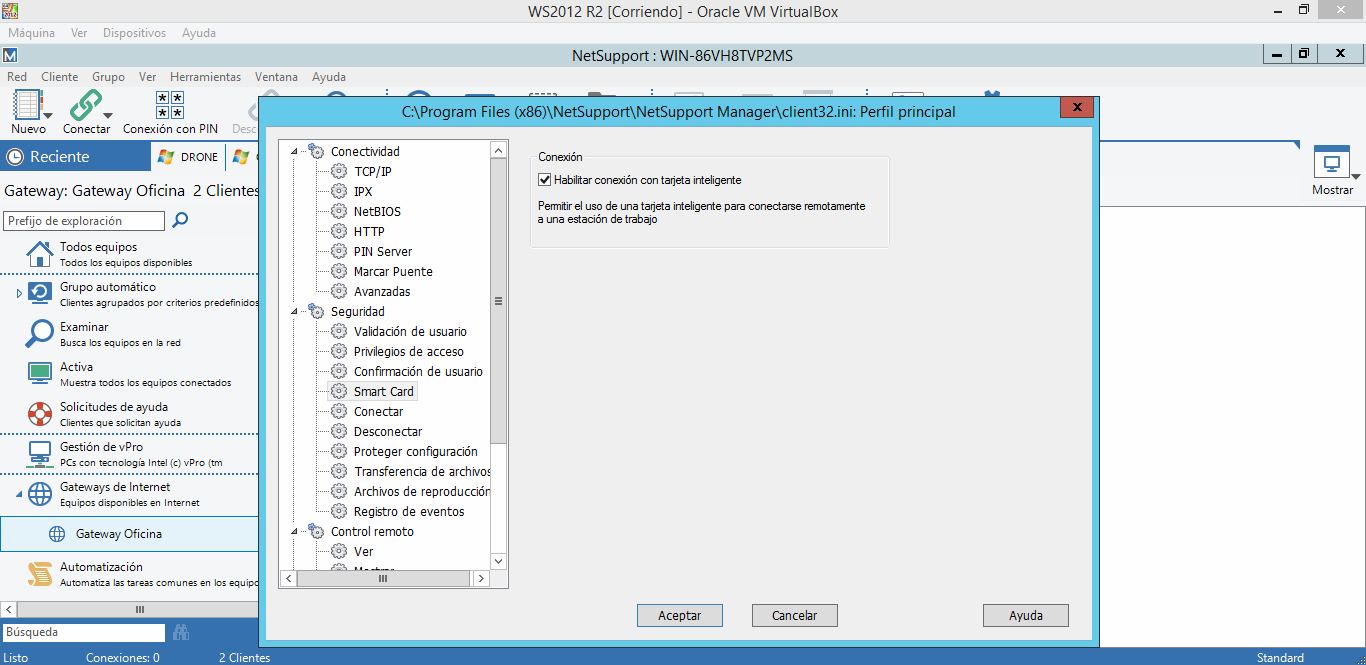1366x665 pixels.
Task: Click the search magnifier beside Prefijo de exploración
Action: click(181, 220)
